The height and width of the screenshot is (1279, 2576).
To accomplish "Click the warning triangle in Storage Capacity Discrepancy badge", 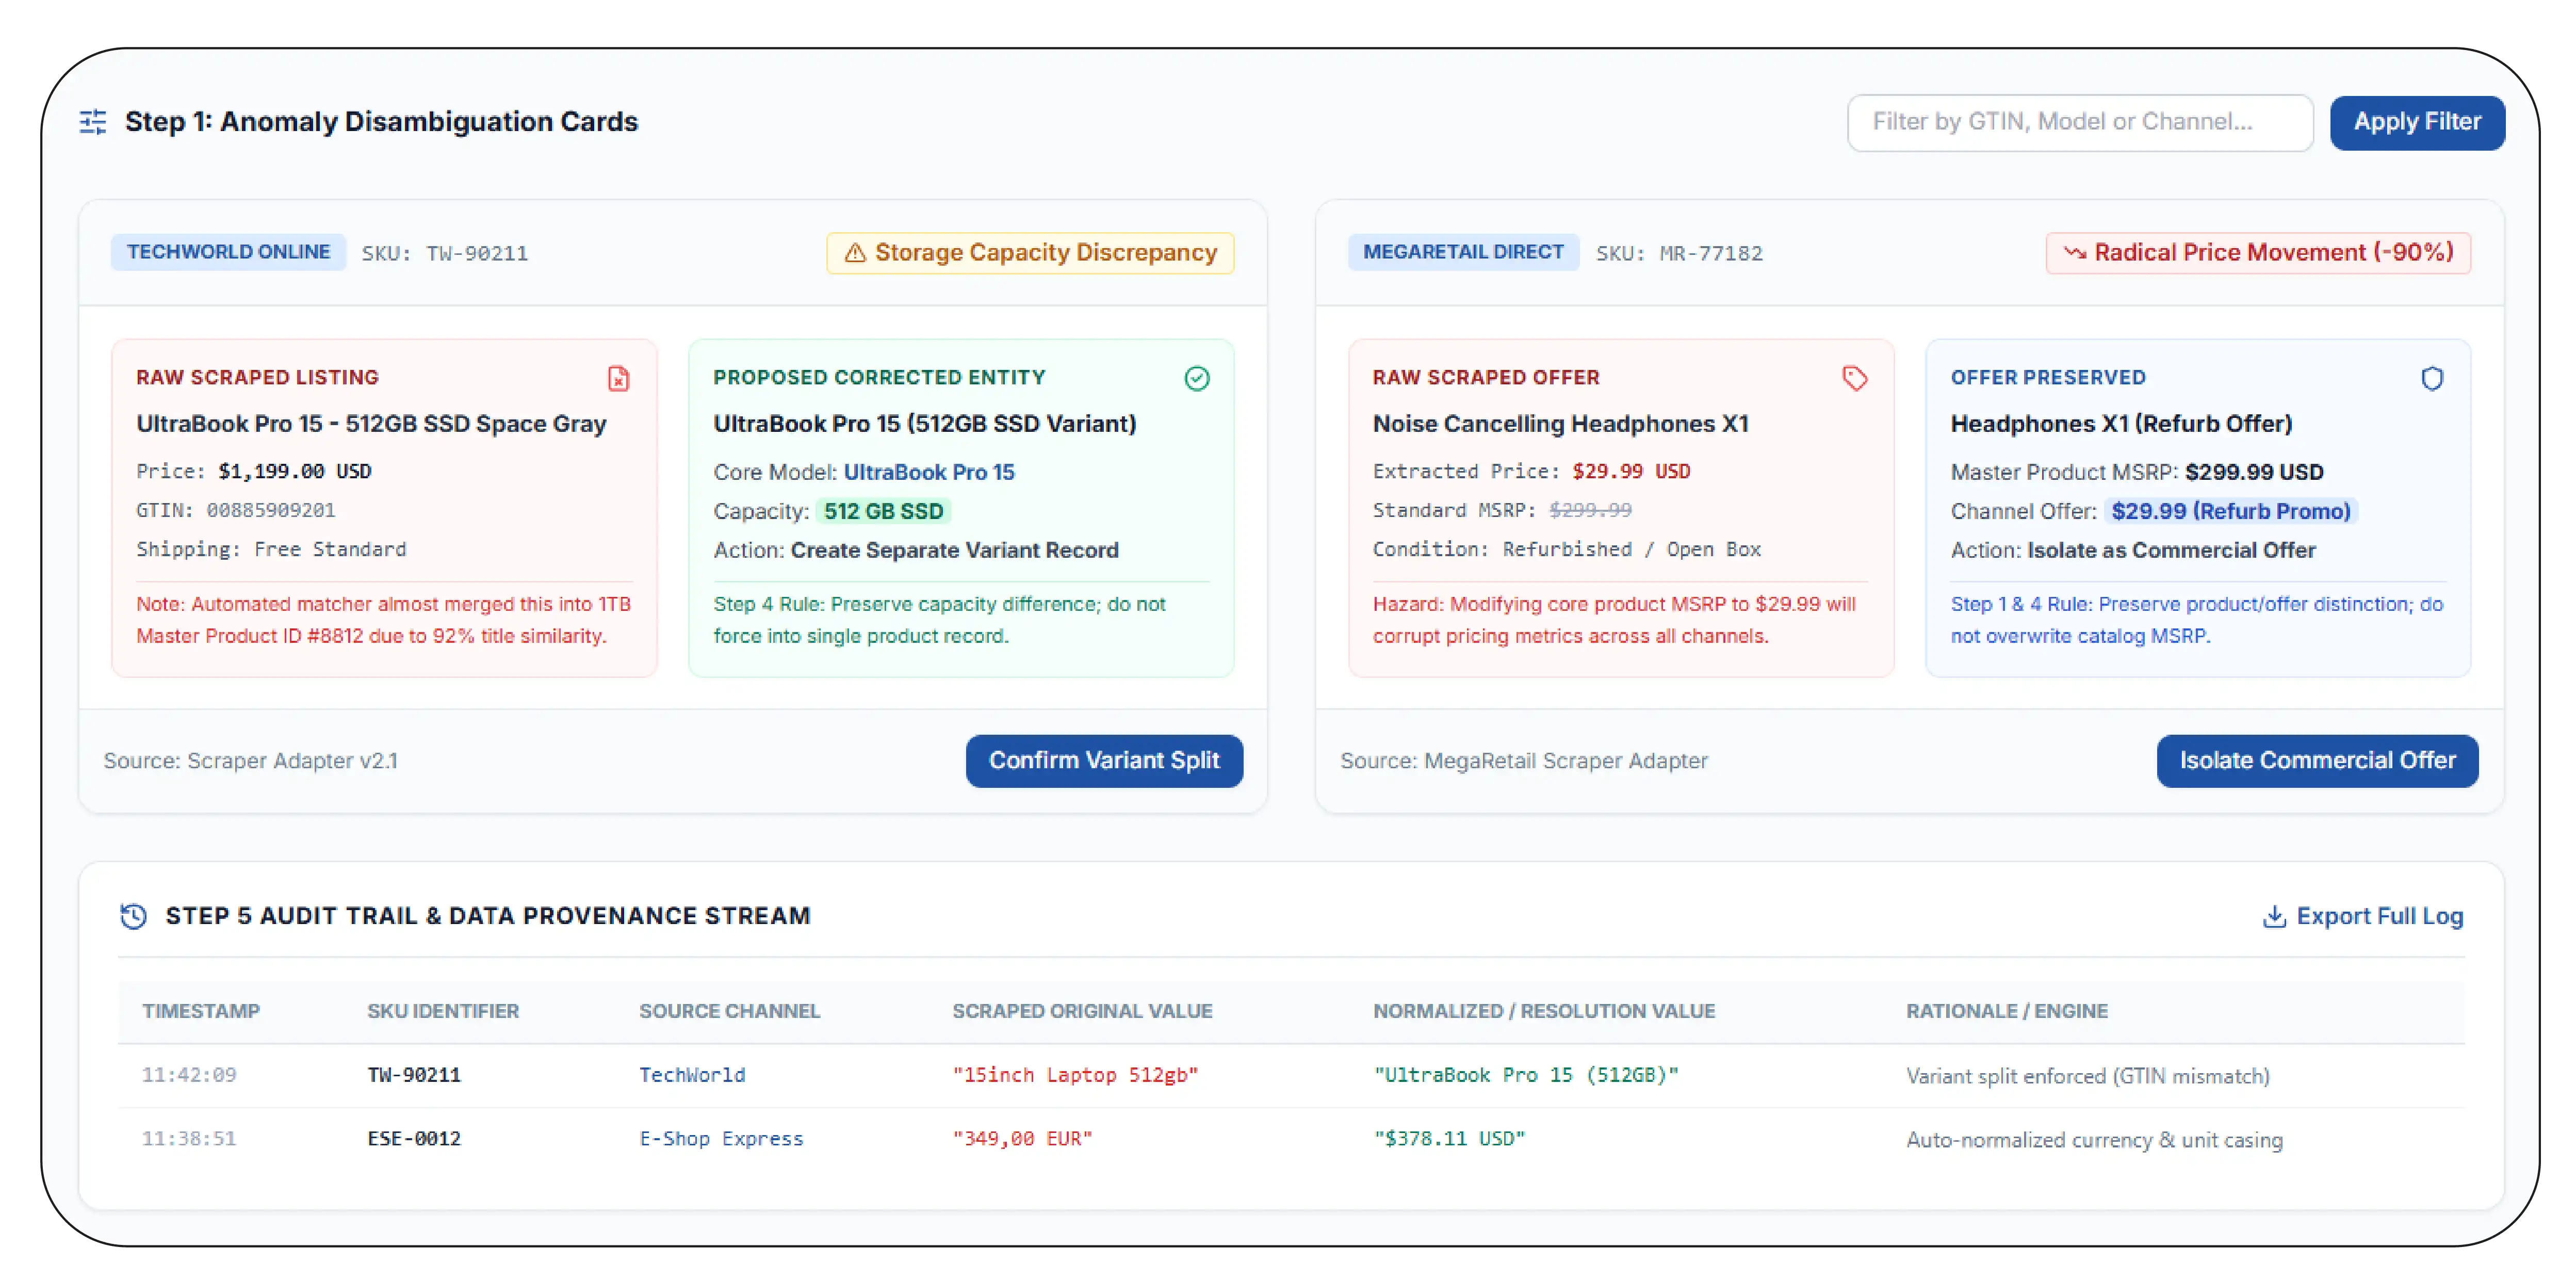I will 855,253.
